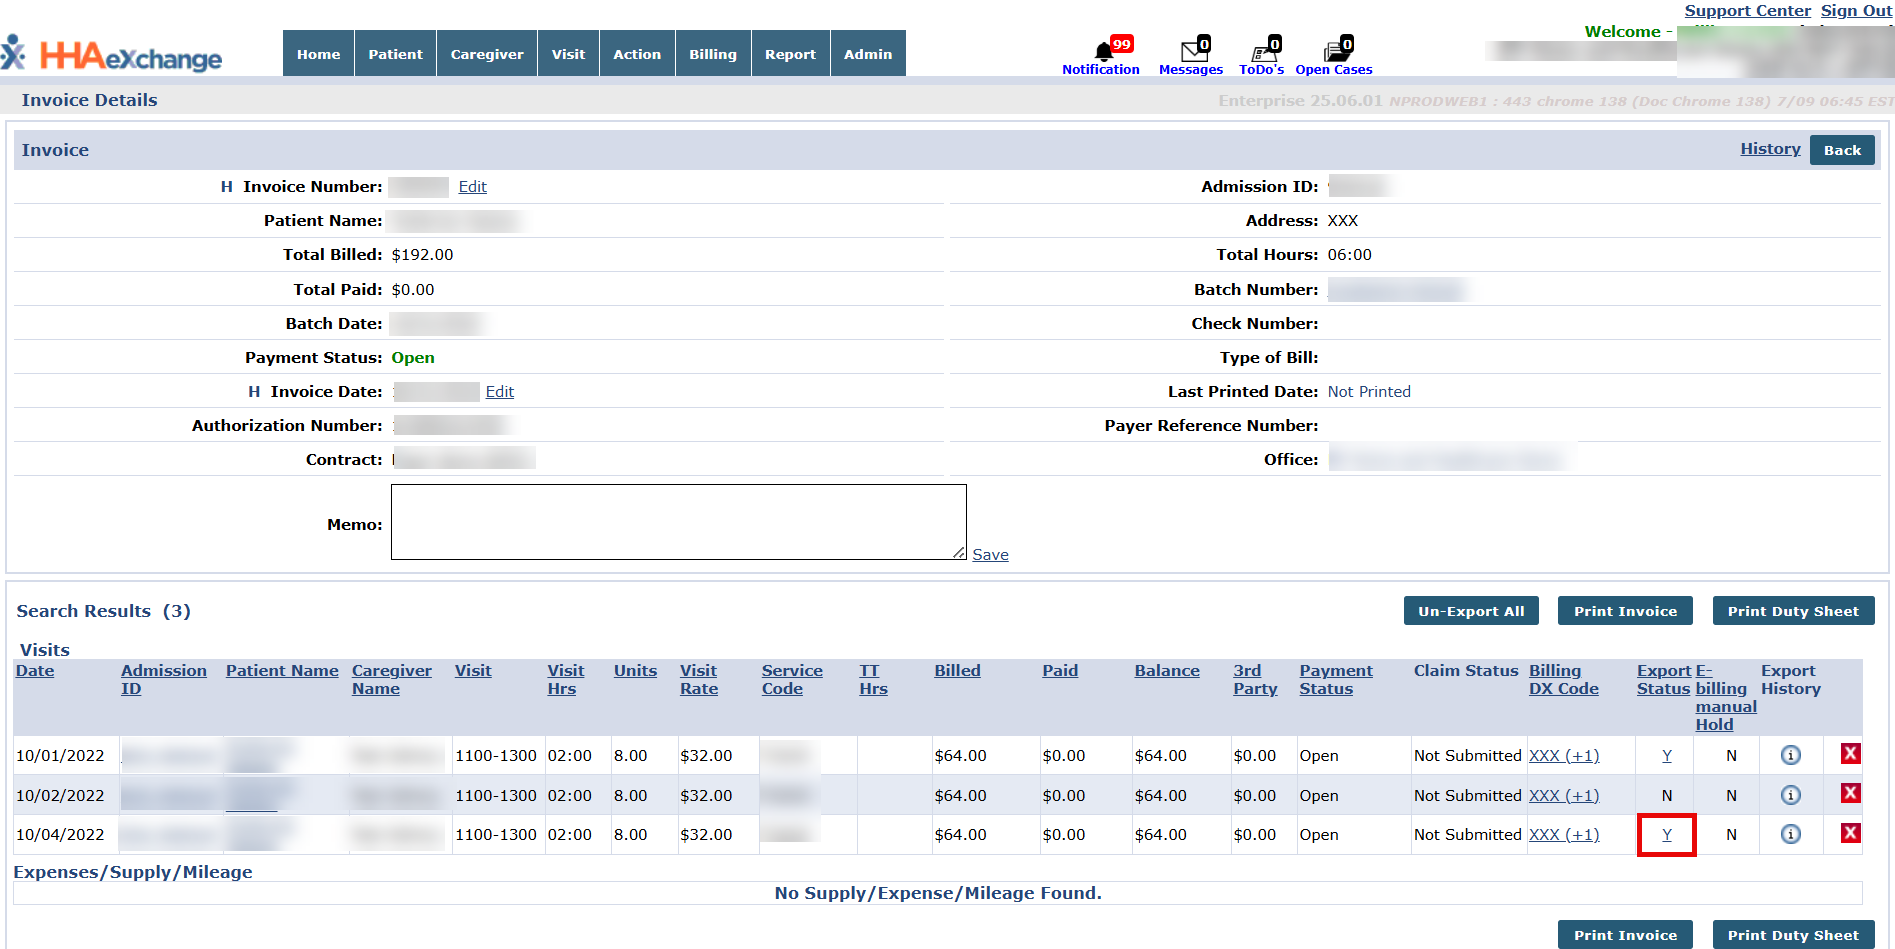Image resolution: width=1895 pixels, height=949 pixels.
Task: Open the Caregiver menu
Action: tap(487, 54)
